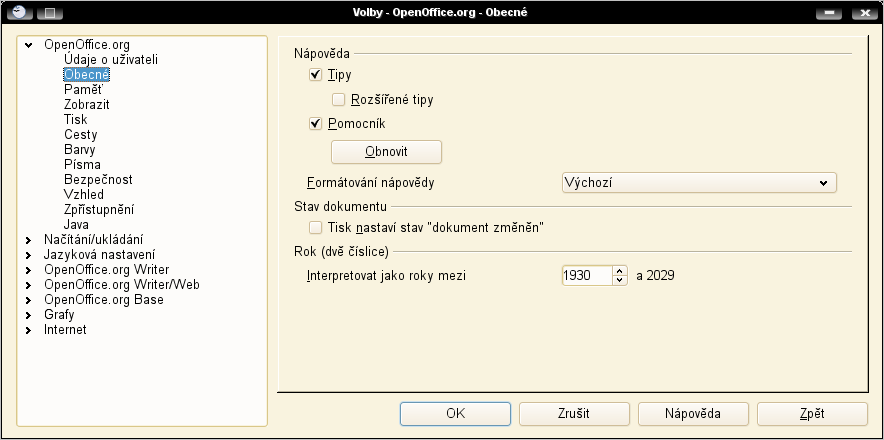Increase the year spinner value

pos(620,271)
